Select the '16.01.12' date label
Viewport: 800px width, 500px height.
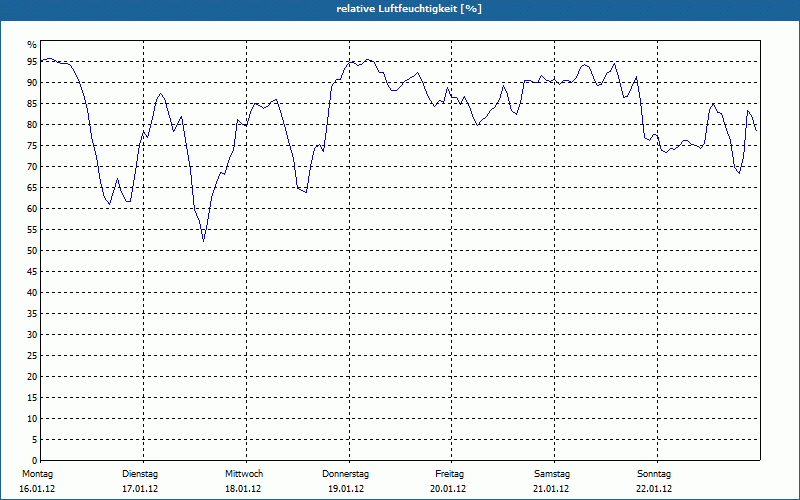point(37,489)
